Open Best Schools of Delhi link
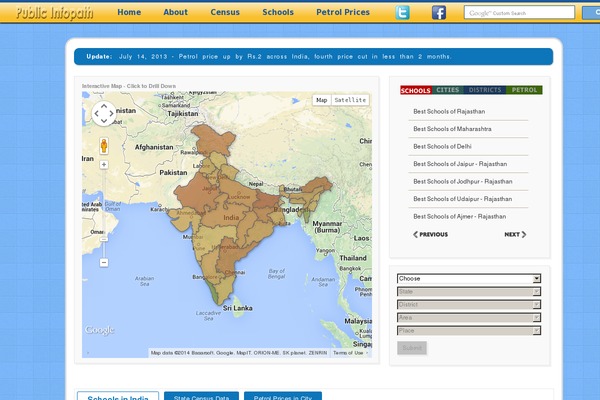The height and width of the screenshot is (400, 600). [x=442, y=147]
